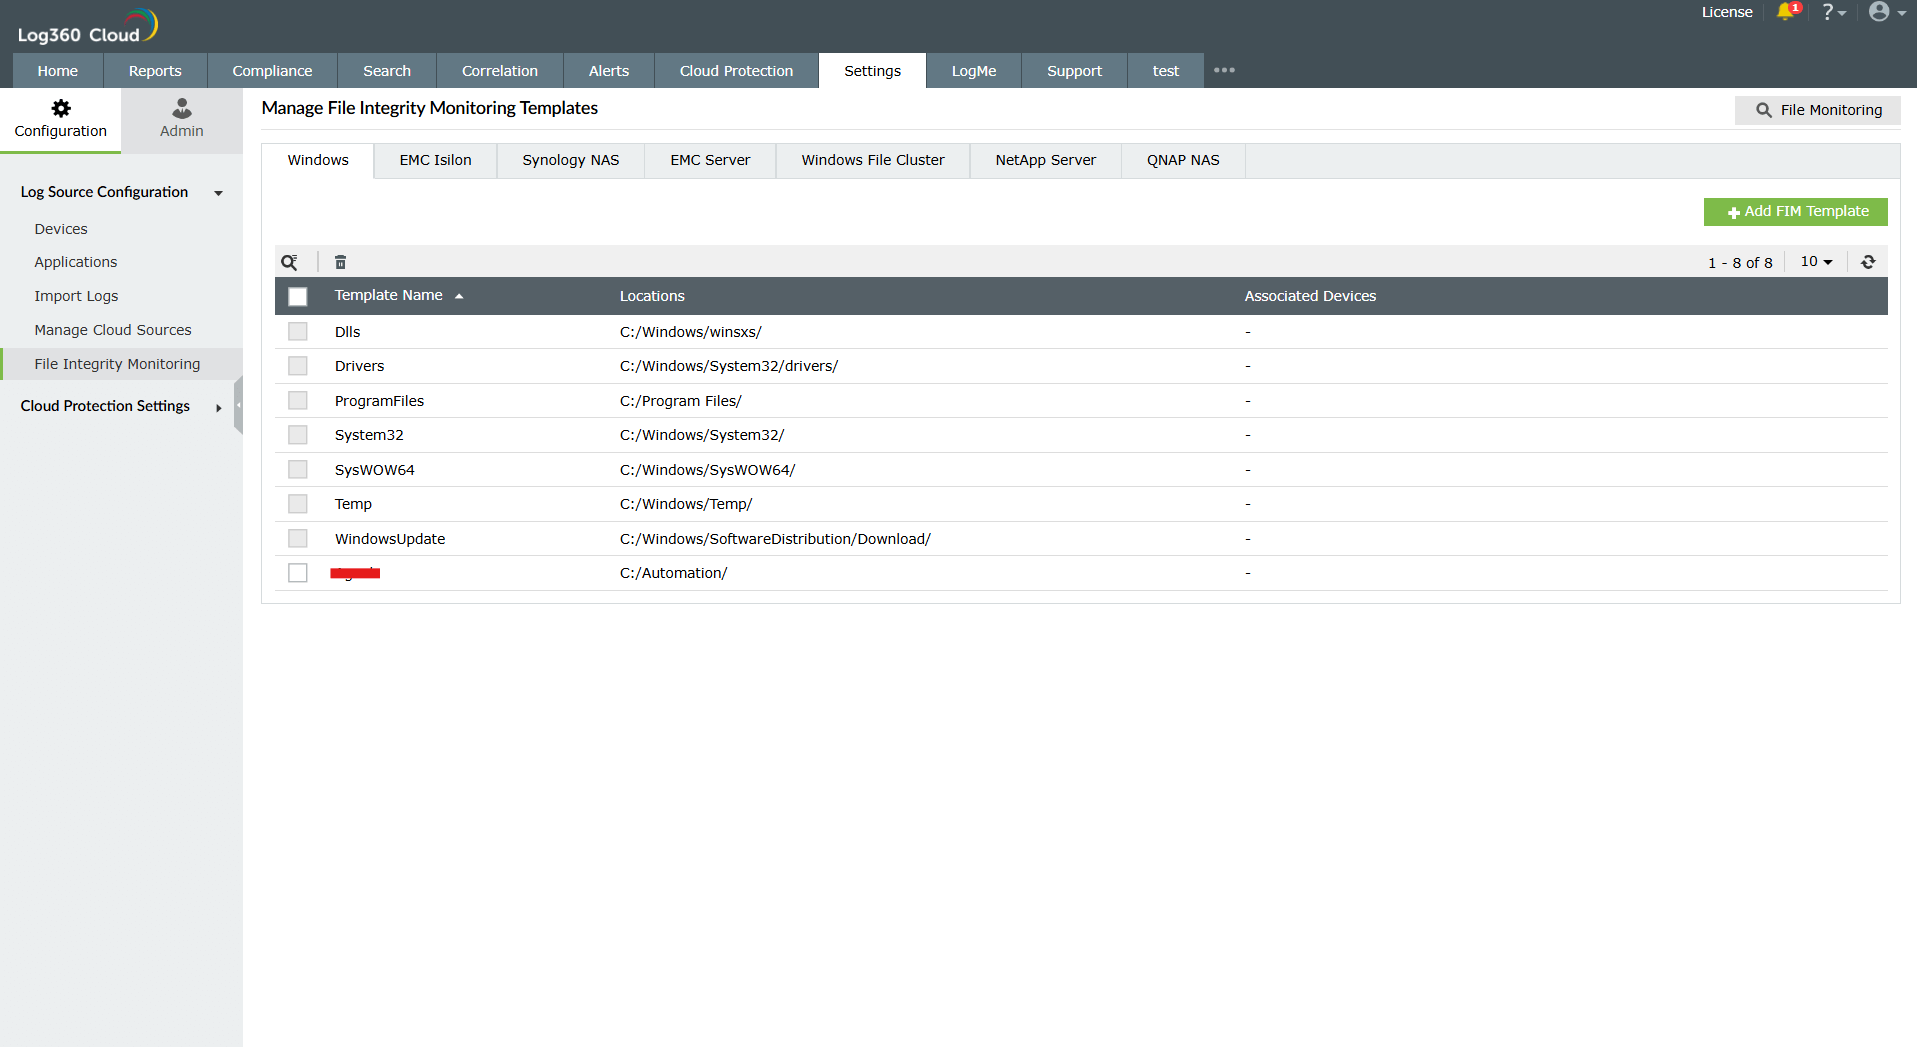Open the Admin panel
The height and width of the screenshot is (1047, 1917).
(181, 119)
